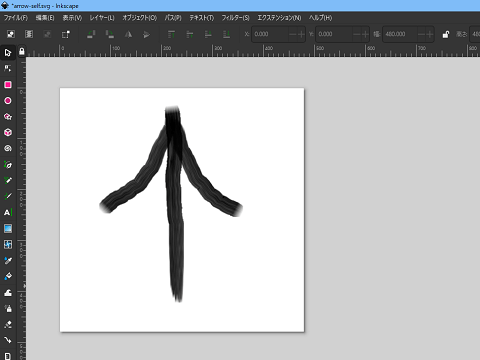
Task: Open the オブジェクト(O) menu
Action: pos(140,18)
